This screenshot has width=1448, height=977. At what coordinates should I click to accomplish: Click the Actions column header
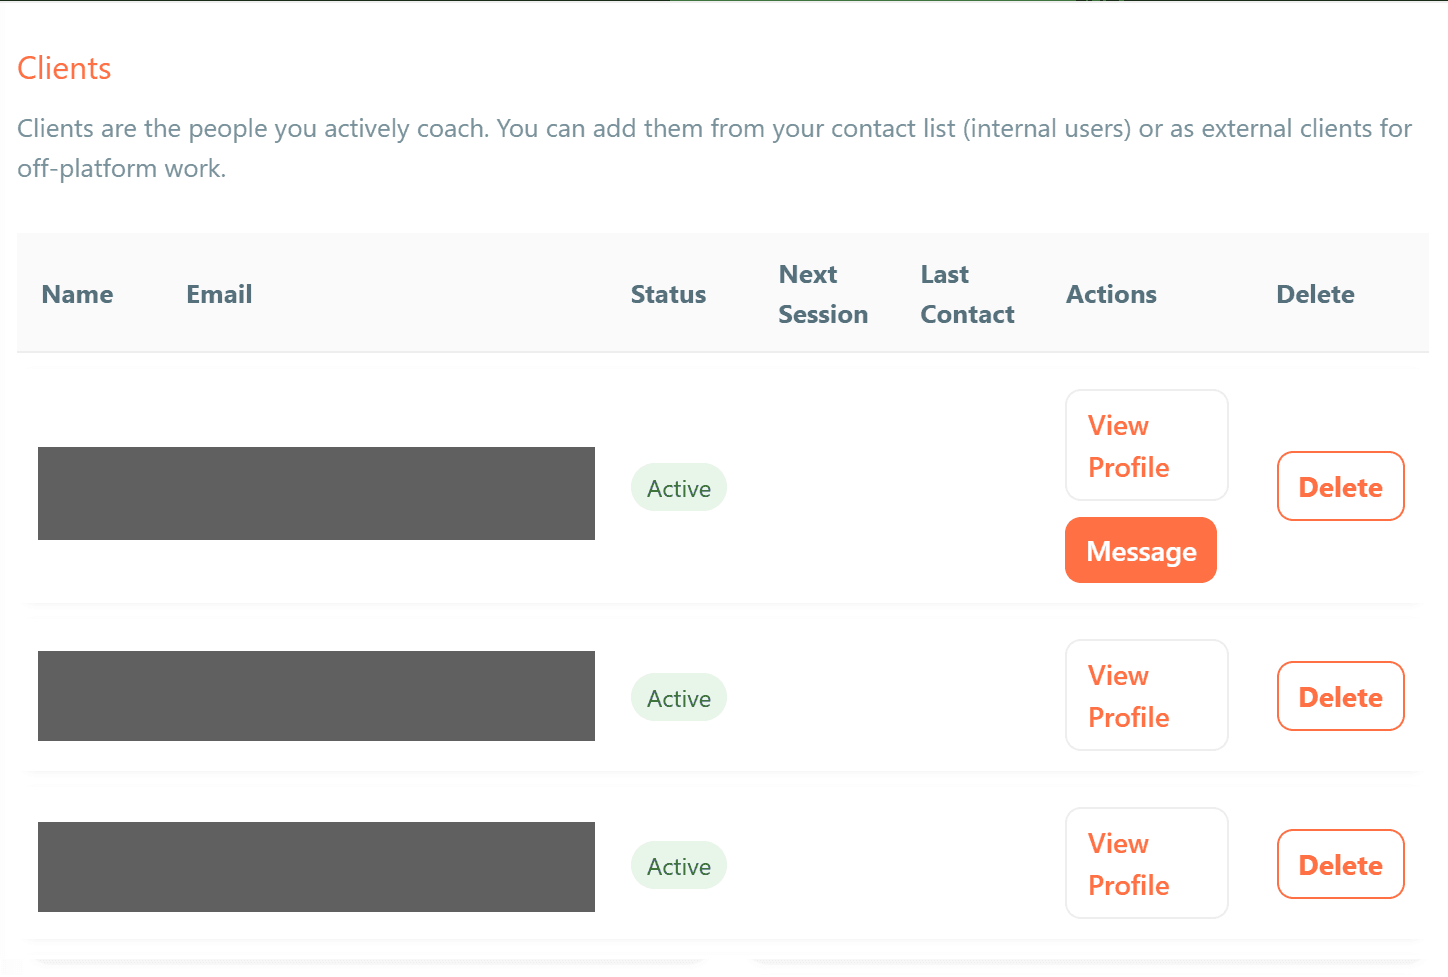(x=1111, y=294)
